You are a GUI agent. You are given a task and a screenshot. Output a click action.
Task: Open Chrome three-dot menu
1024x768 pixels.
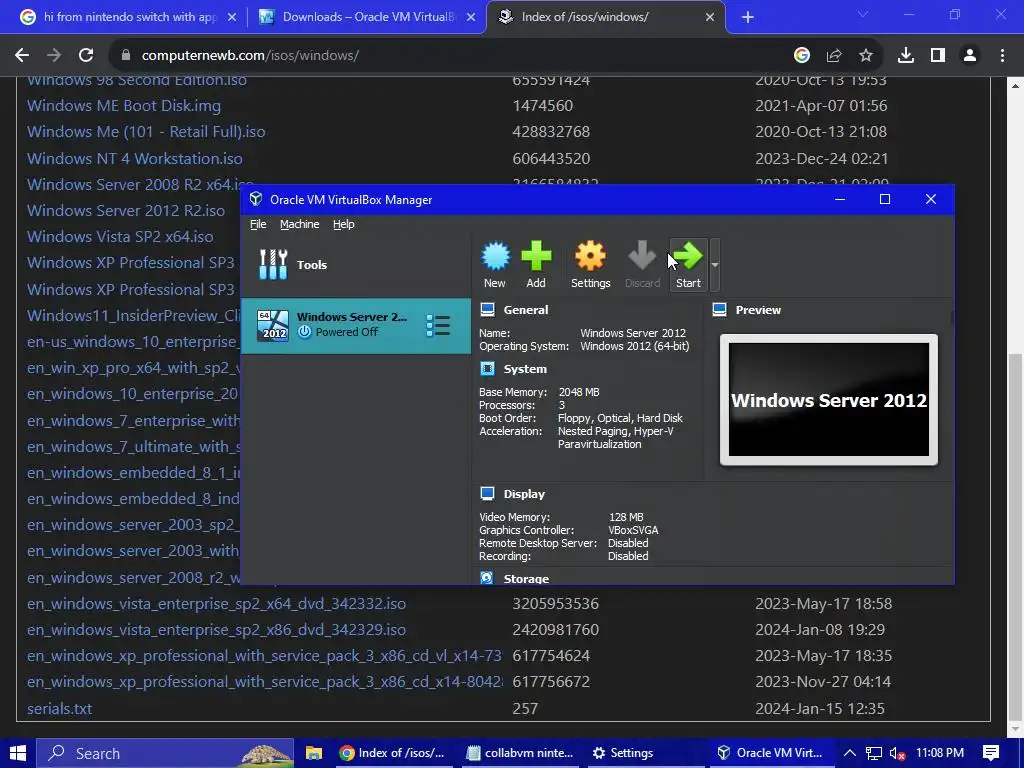1002,56
